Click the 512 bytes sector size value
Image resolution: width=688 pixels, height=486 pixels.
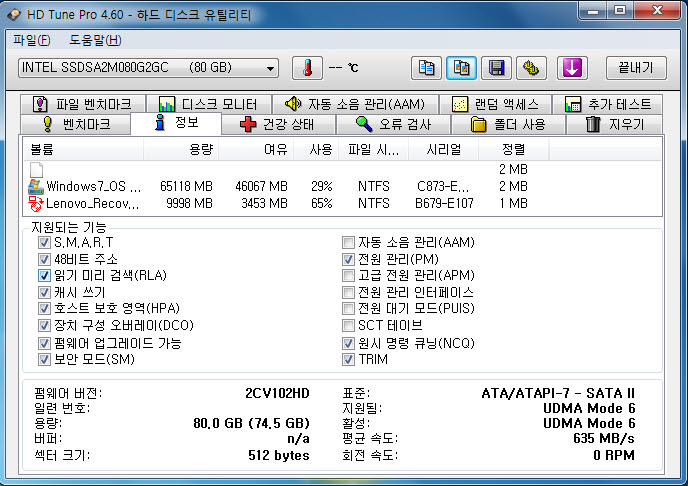point(279,455)
